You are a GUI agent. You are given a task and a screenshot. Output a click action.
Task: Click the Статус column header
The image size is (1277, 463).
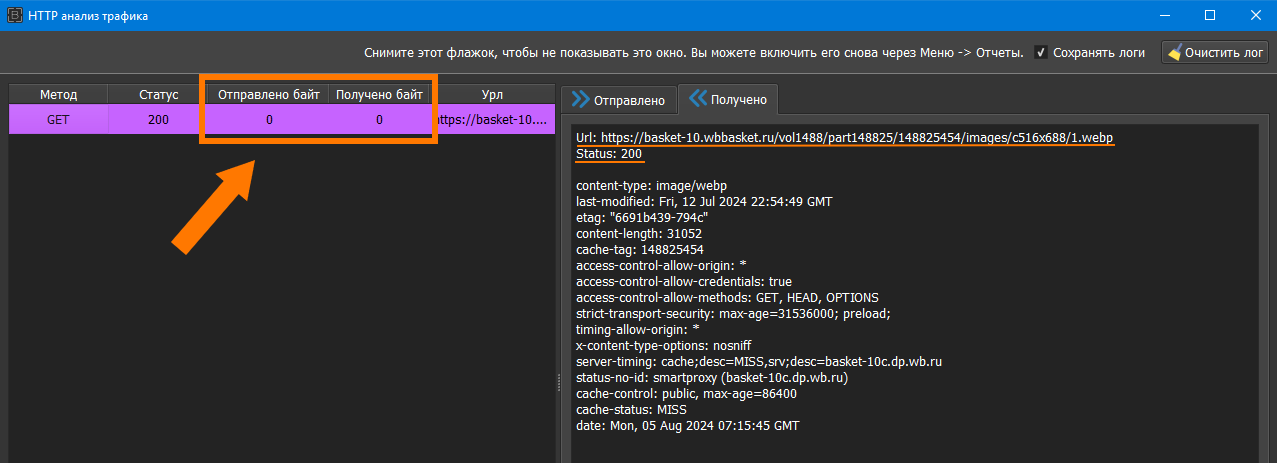pos(158,94)
